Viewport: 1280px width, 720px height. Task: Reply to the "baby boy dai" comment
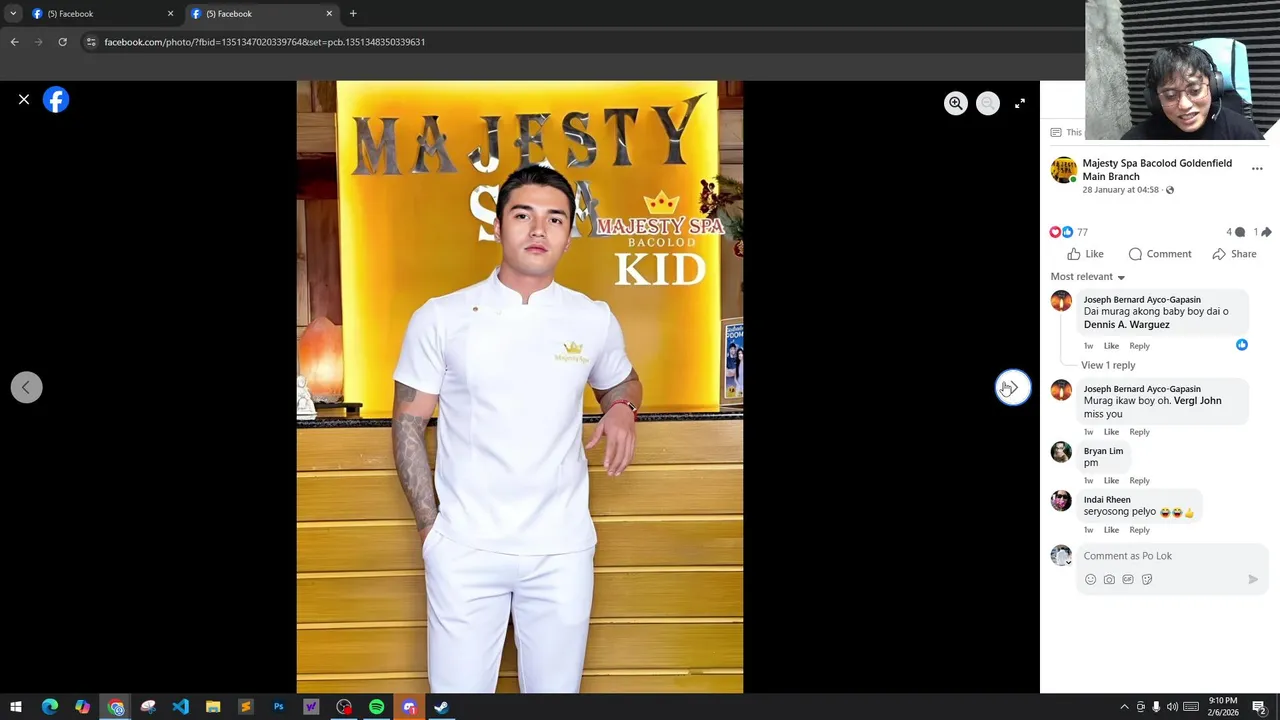1139,346
